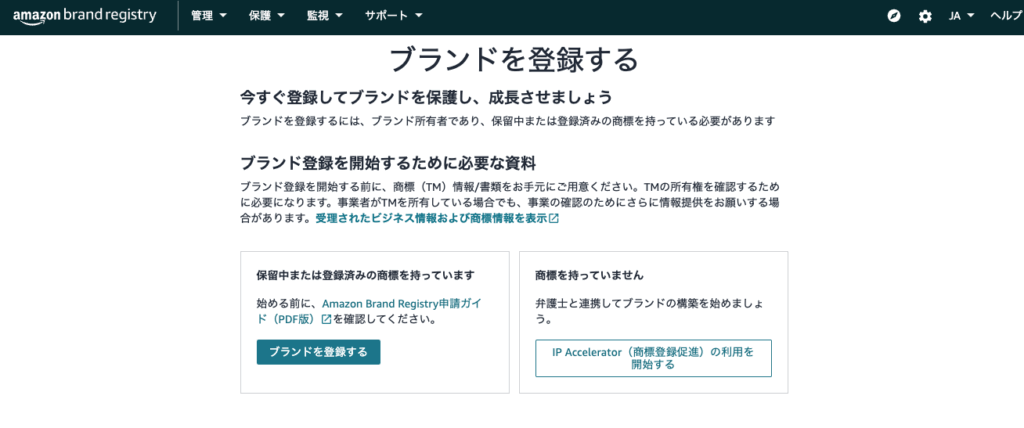Image resolution: width=1024 pixels, height=428 pixels.
Task: Open the ヘルプ link
Action: click(x=1006, y=16)
